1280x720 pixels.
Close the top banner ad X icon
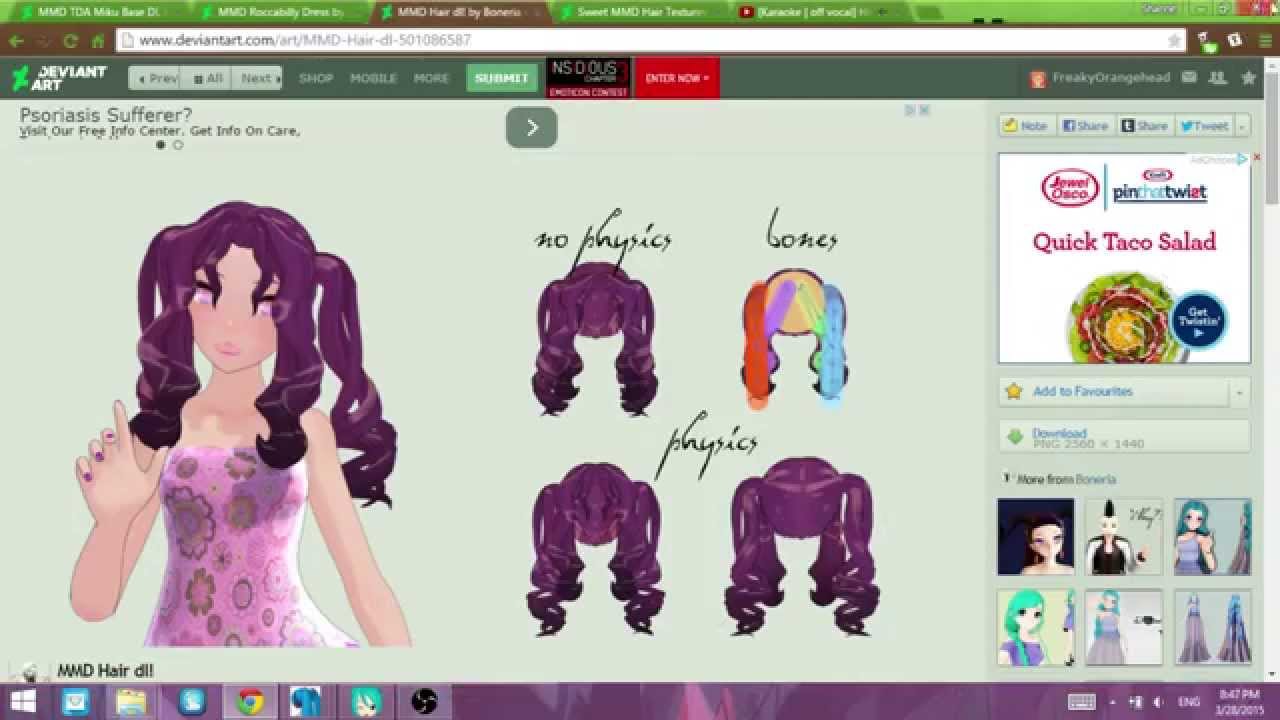(925, 110)
